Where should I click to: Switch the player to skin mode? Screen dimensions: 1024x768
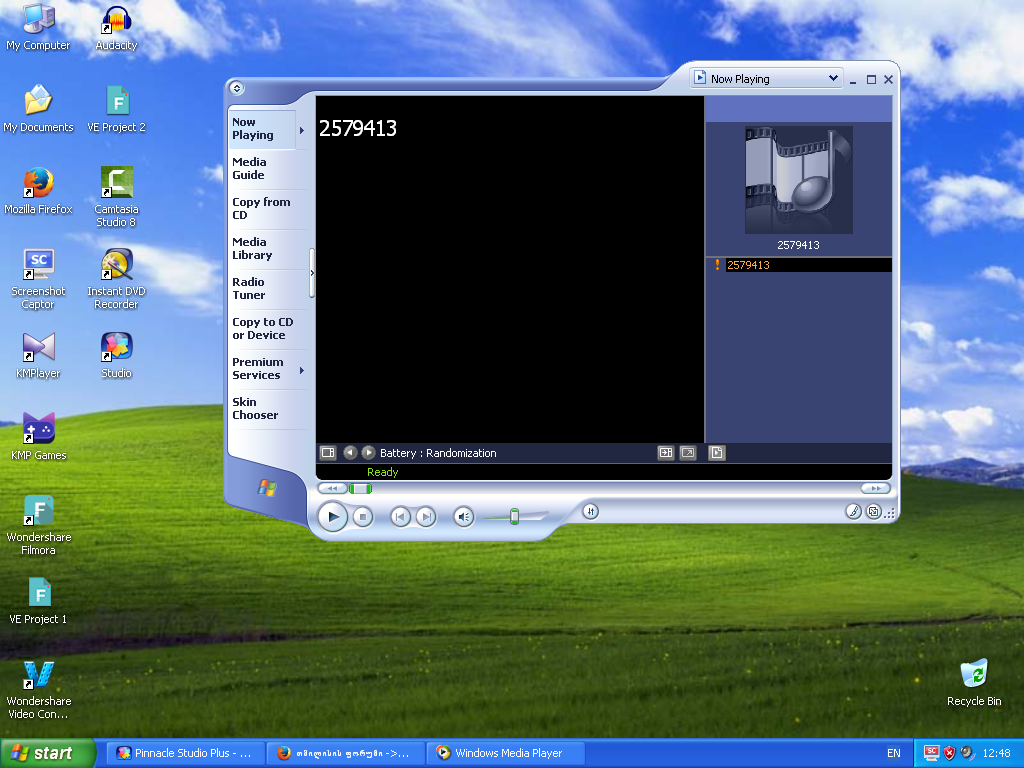tap(873, 511)
